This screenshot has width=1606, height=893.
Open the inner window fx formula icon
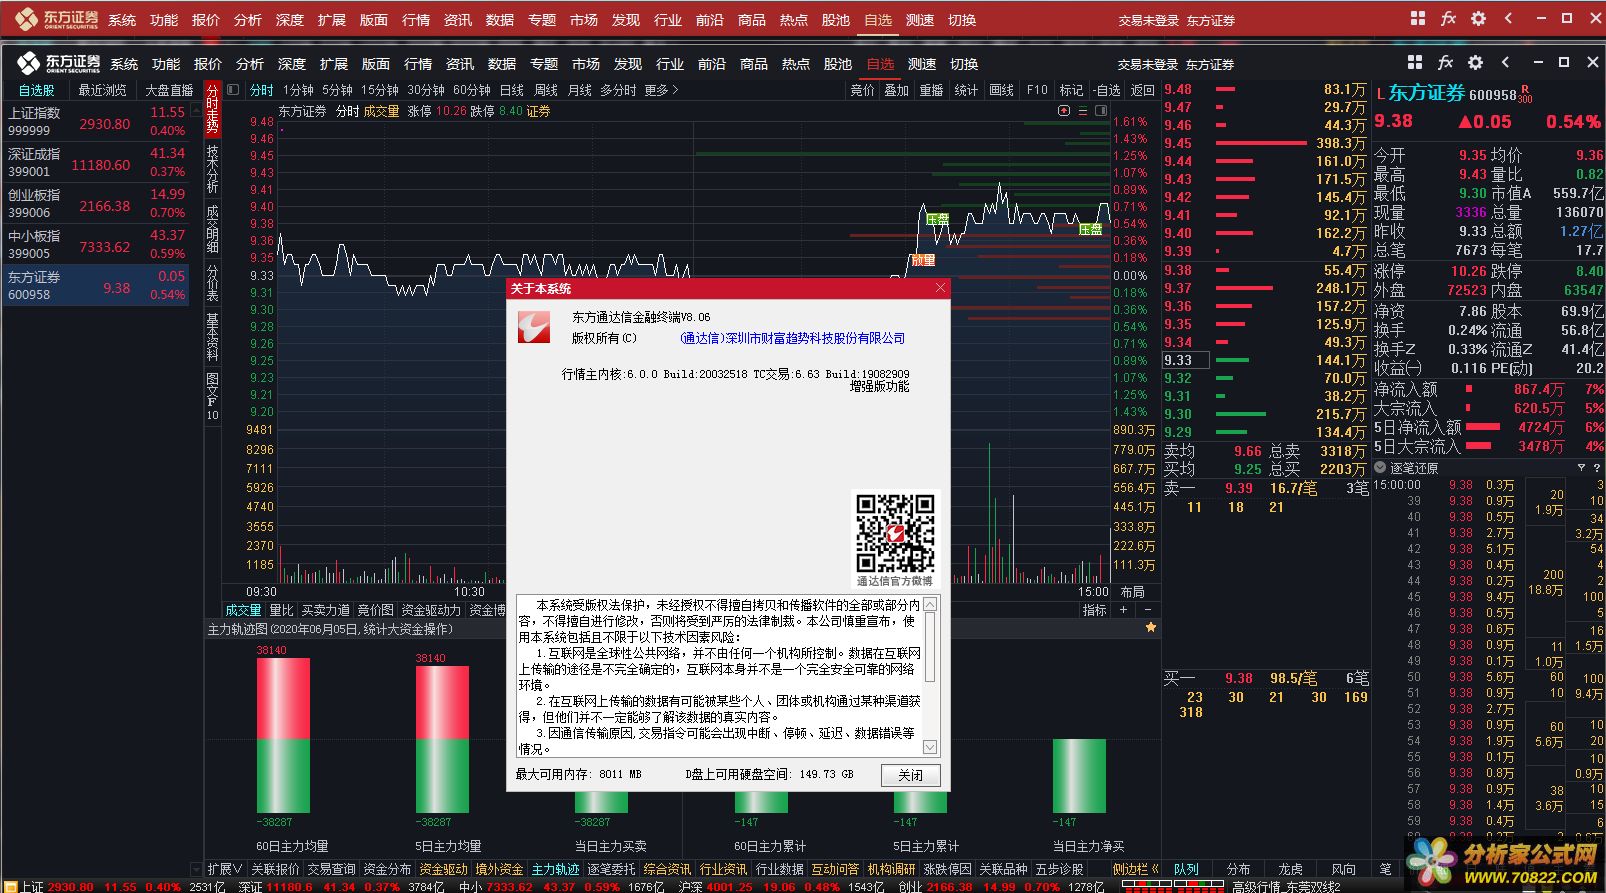[1445, 62]
